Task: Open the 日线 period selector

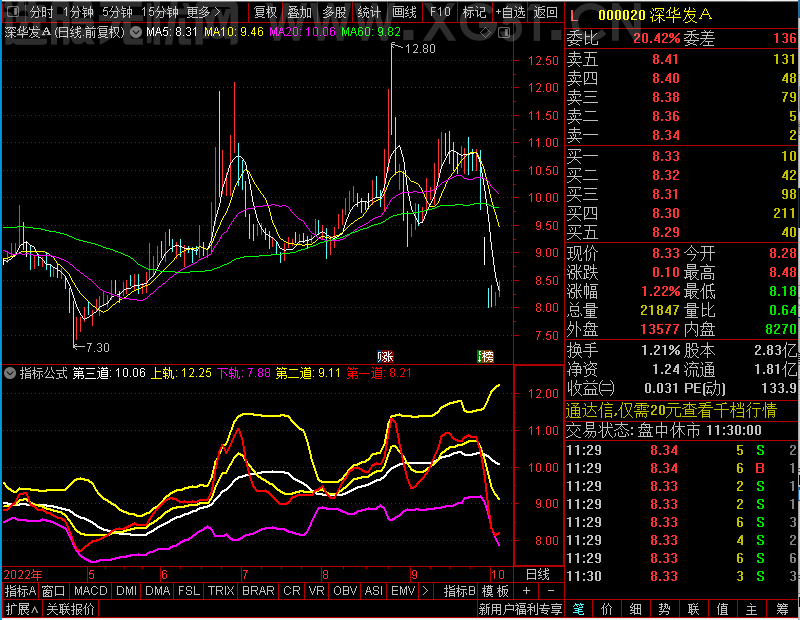Action: point(538,575)
